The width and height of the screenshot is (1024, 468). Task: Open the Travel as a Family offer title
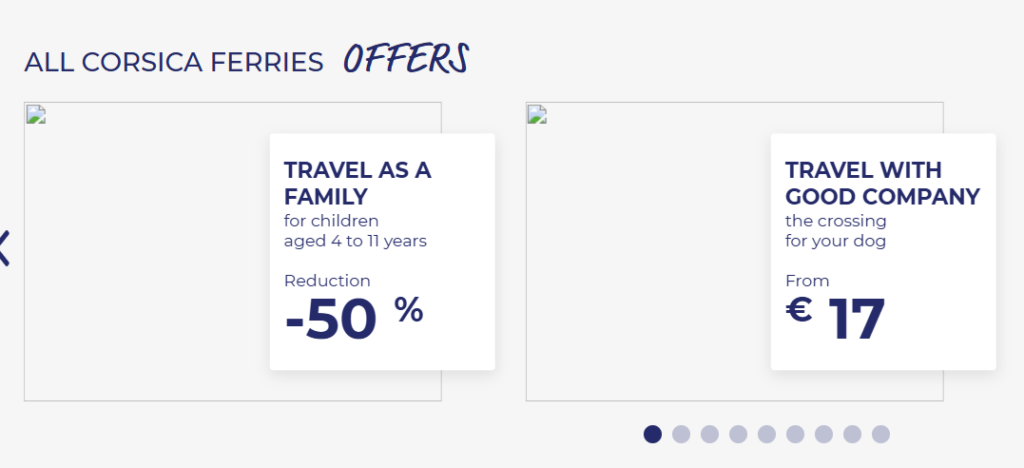point(357,183)
